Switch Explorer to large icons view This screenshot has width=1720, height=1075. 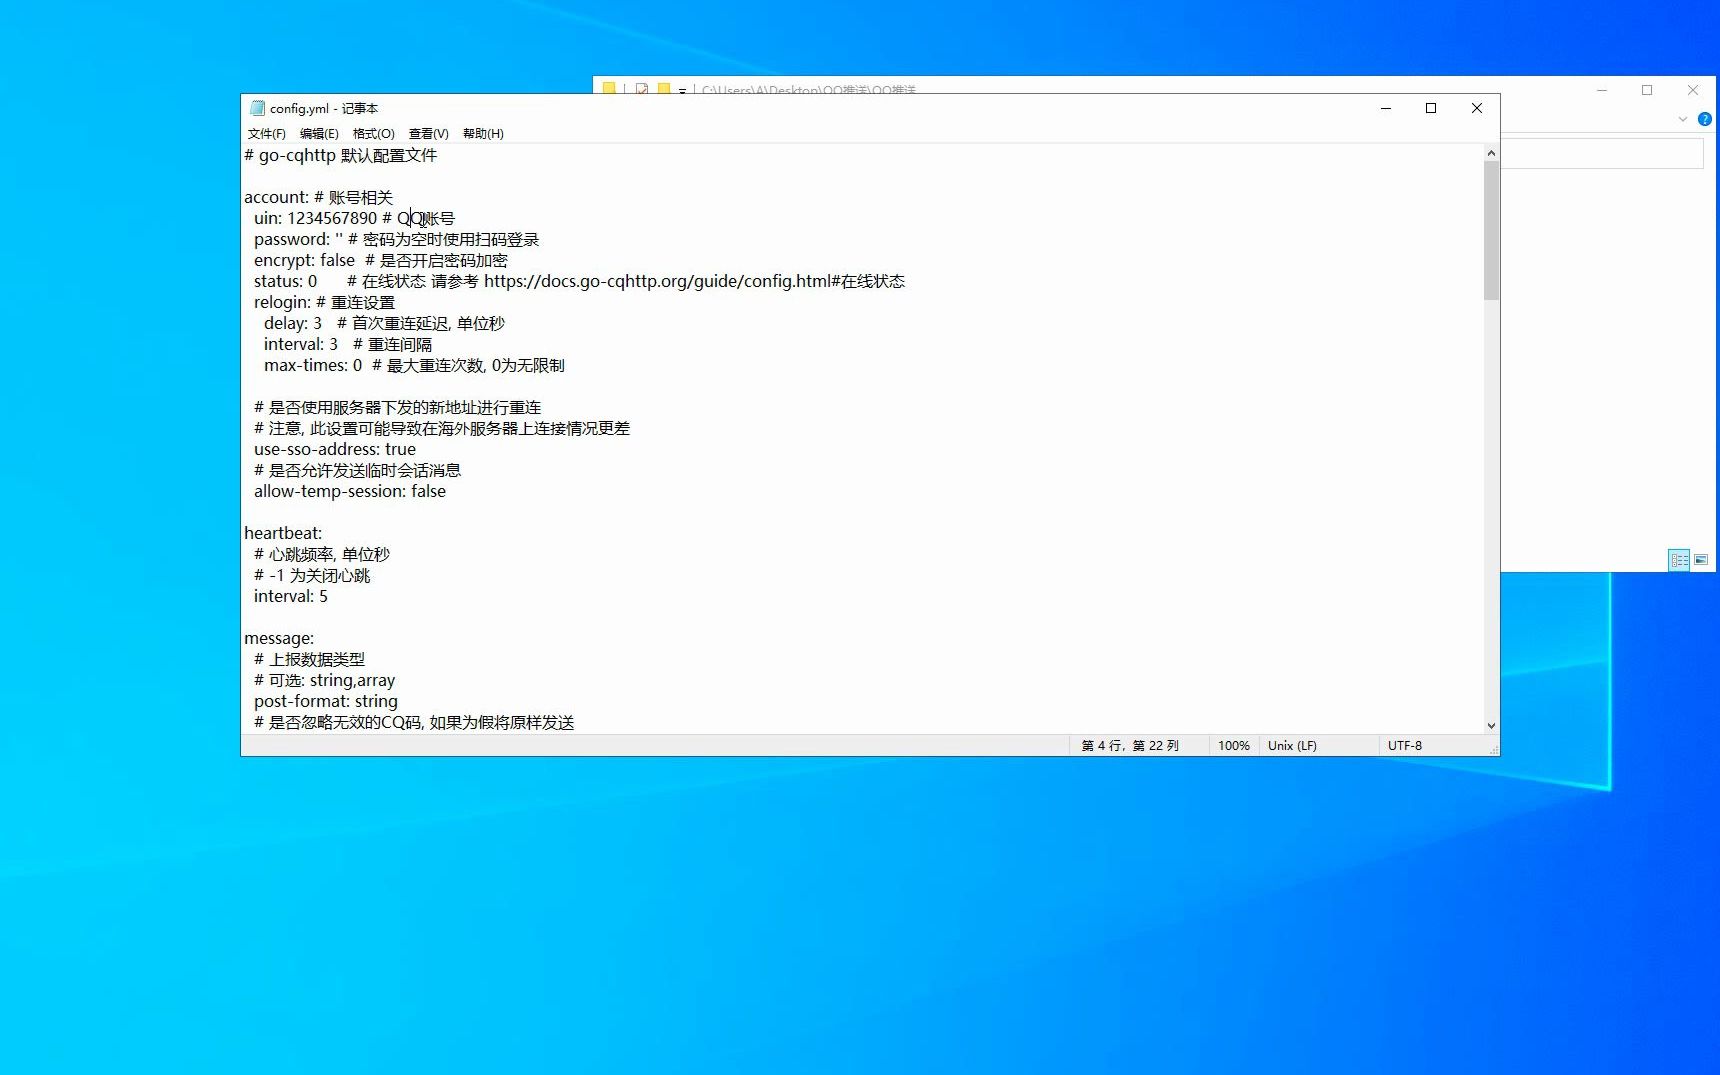click(1701, 560)
